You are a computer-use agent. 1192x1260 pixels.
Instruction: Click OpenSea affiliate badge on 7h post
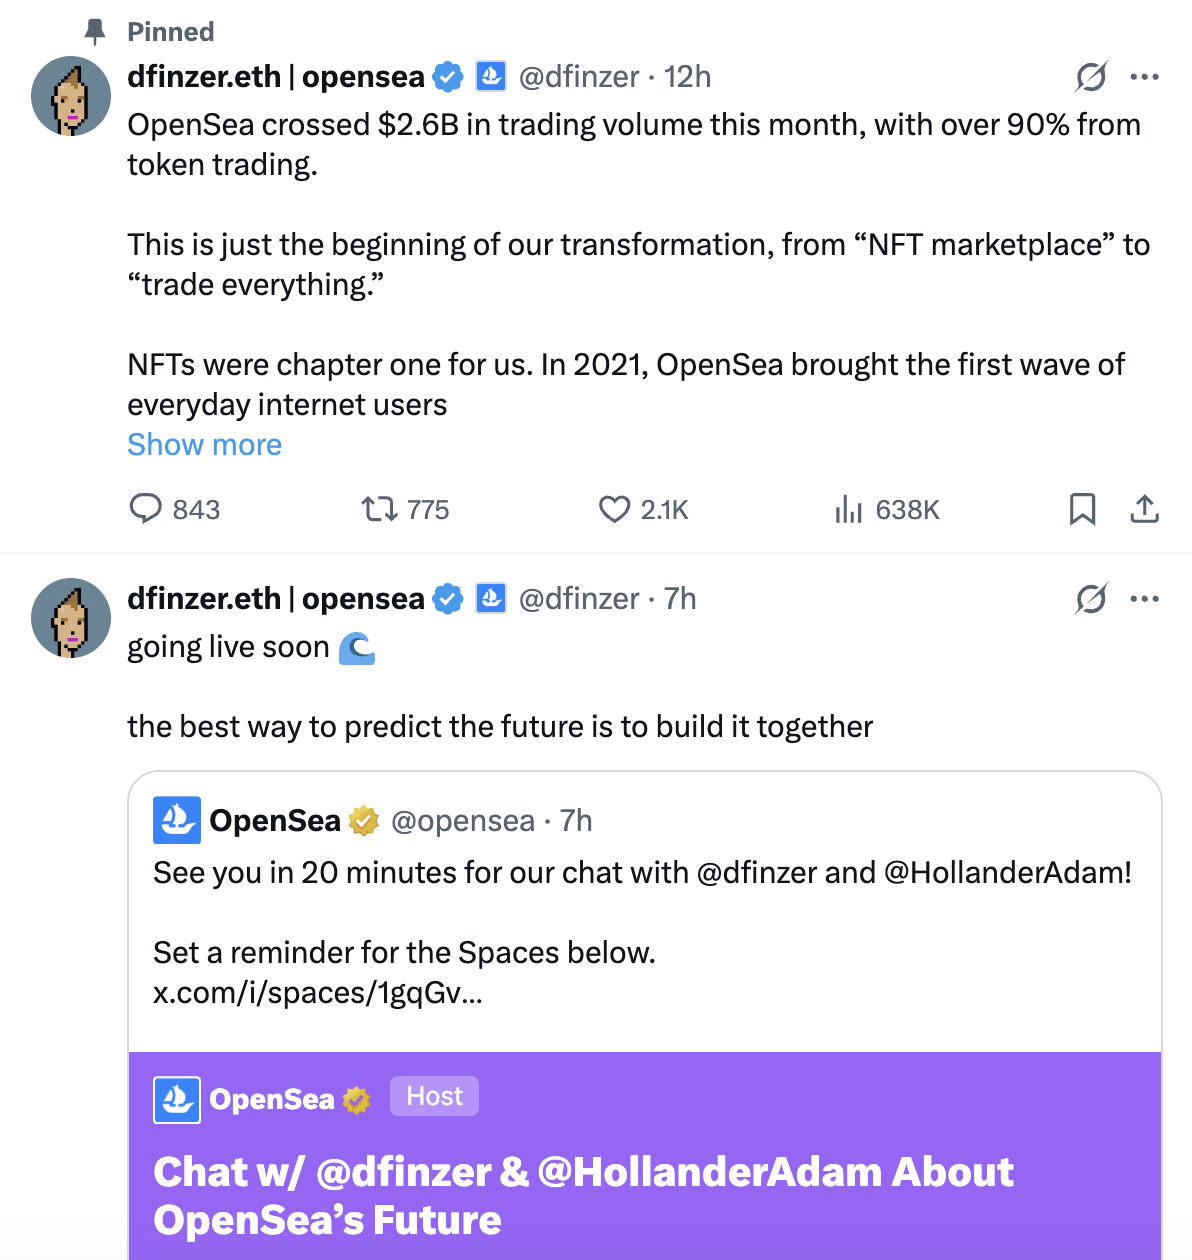point(490,598)
